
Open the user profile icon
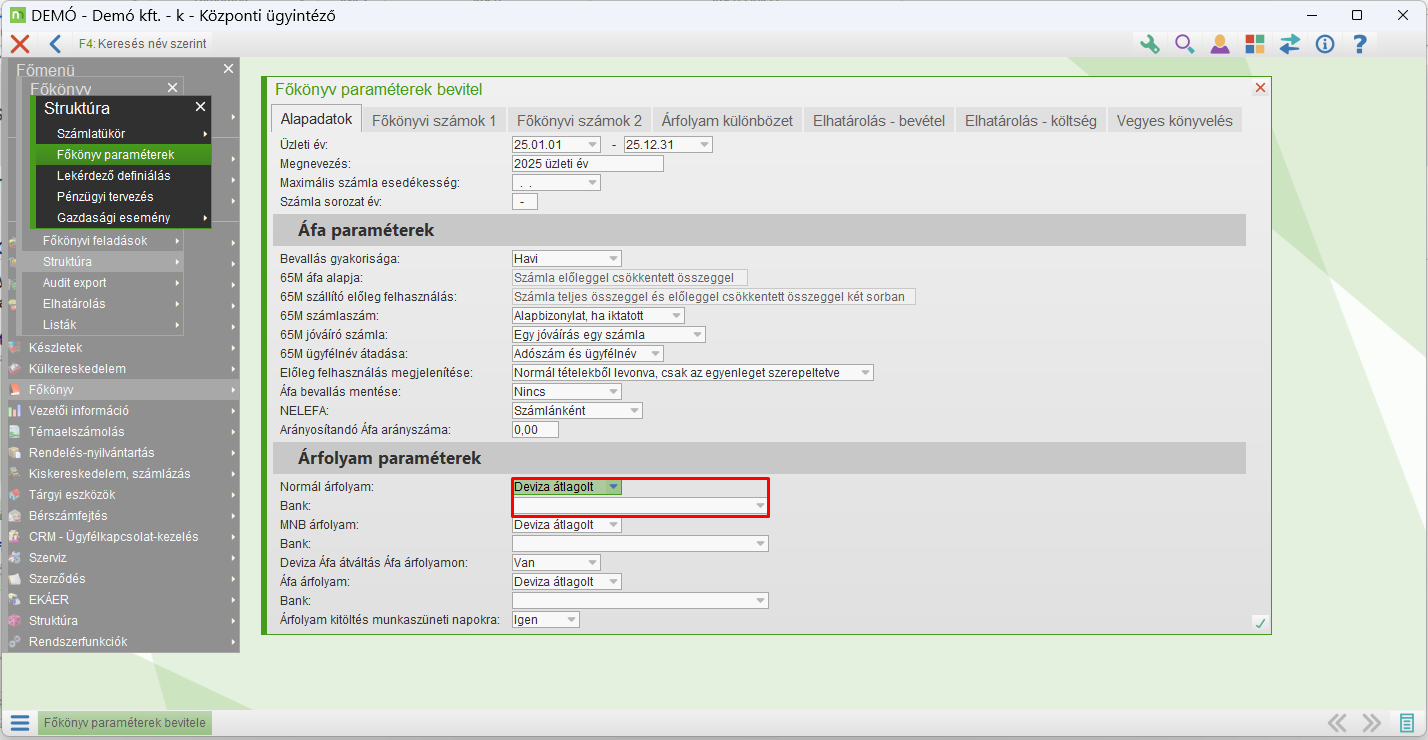(x=1219, y=44)
